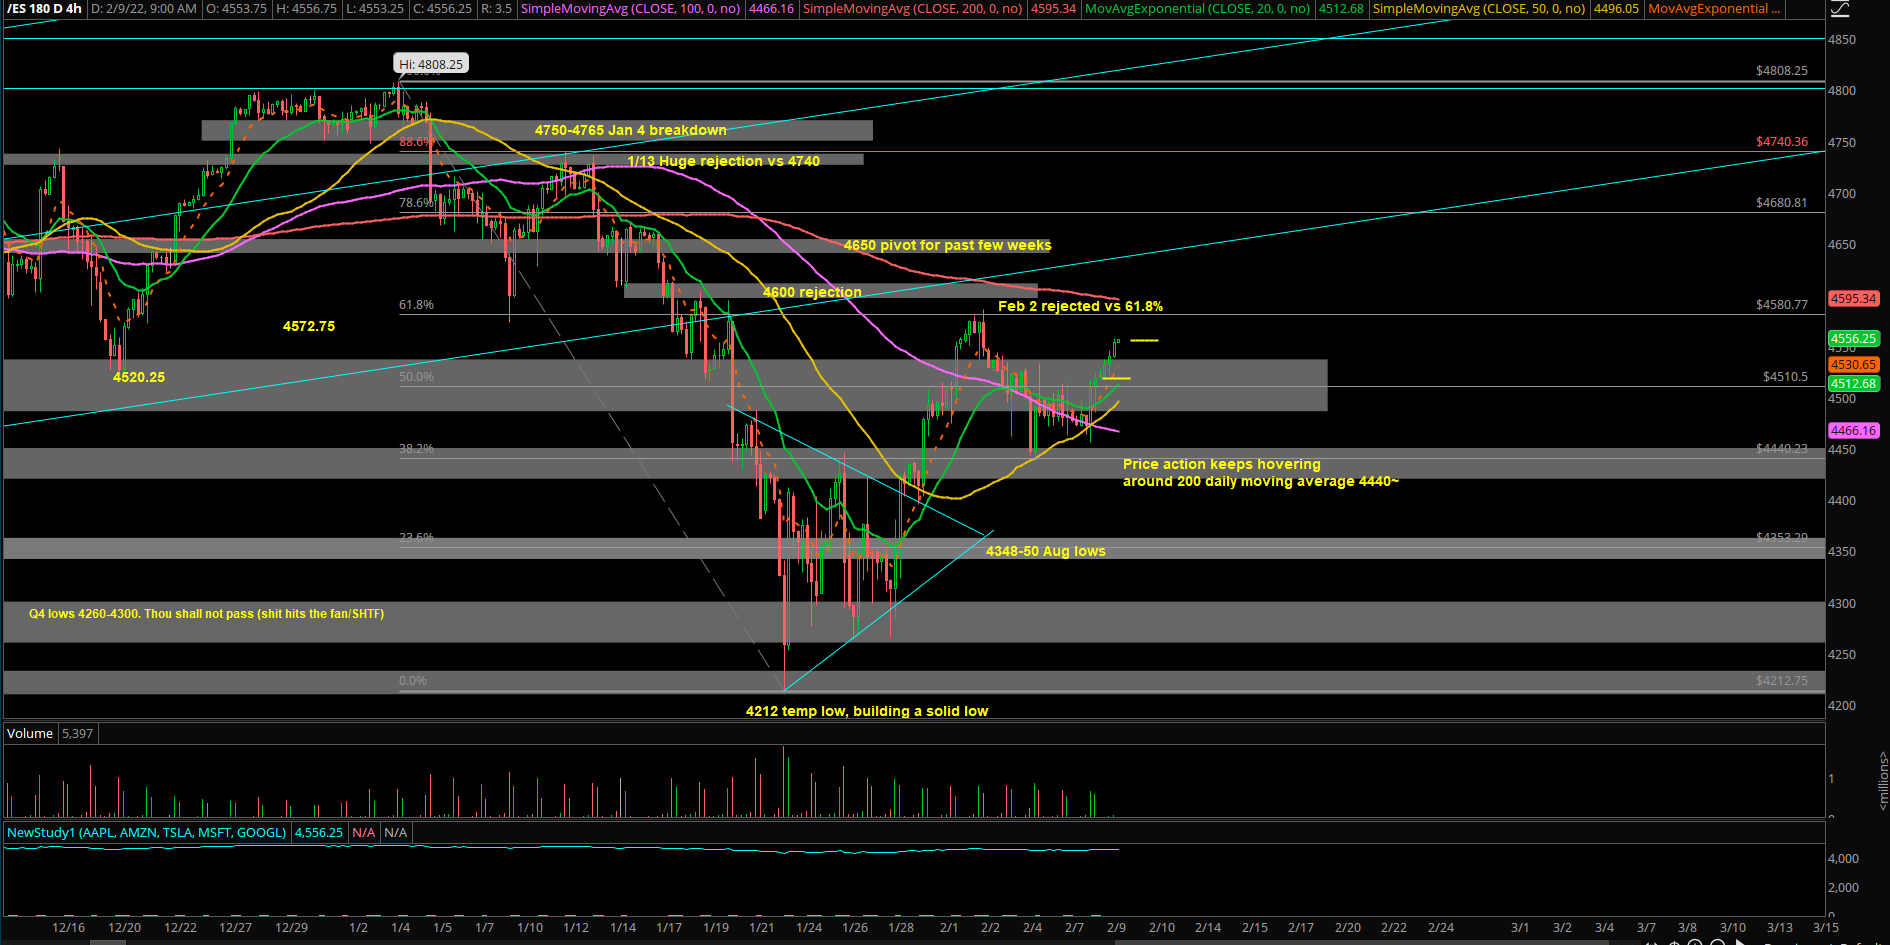
Task: Click the 4595.34 value in the header
Action: (1053, 9)
